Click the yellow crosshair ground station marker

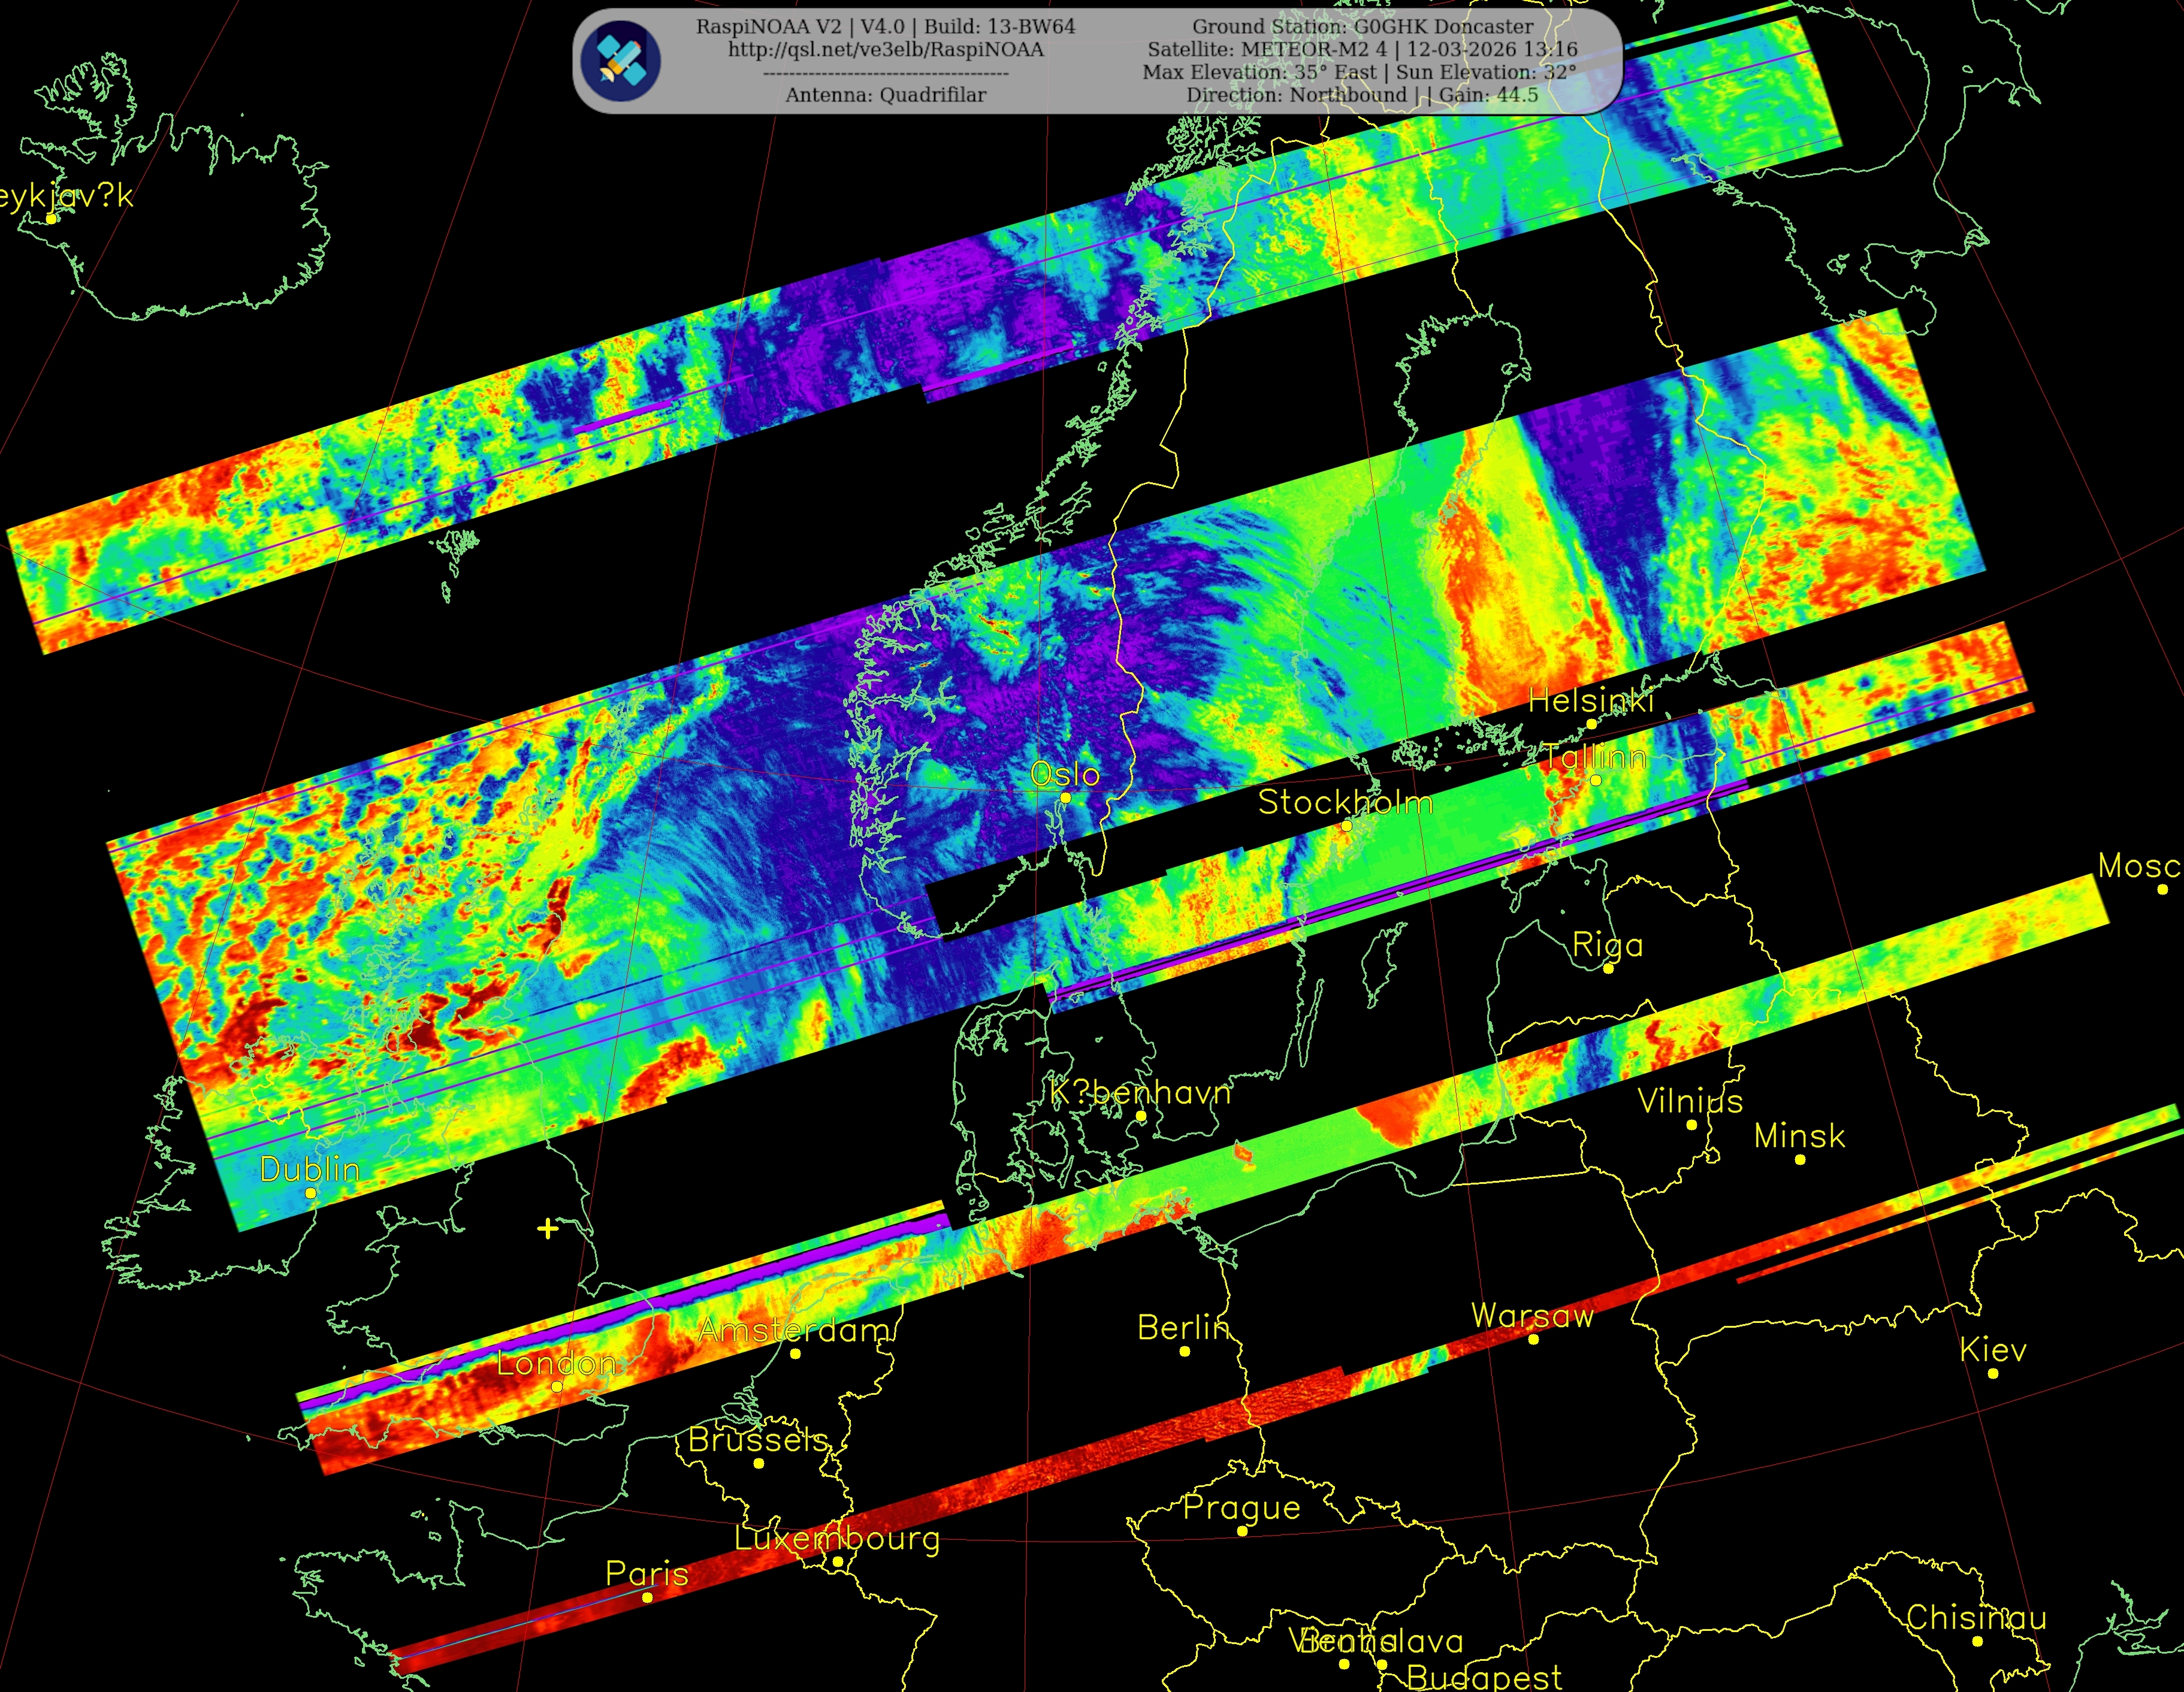point(547,1228)
